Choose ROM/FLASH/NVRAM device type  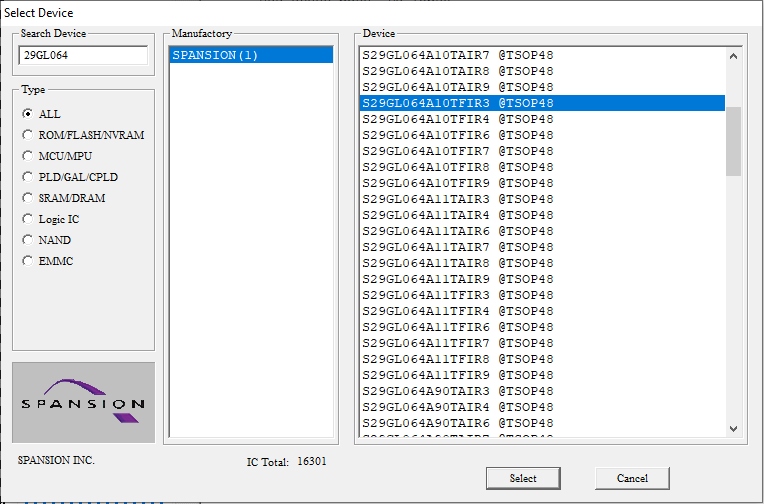[28, 135]
